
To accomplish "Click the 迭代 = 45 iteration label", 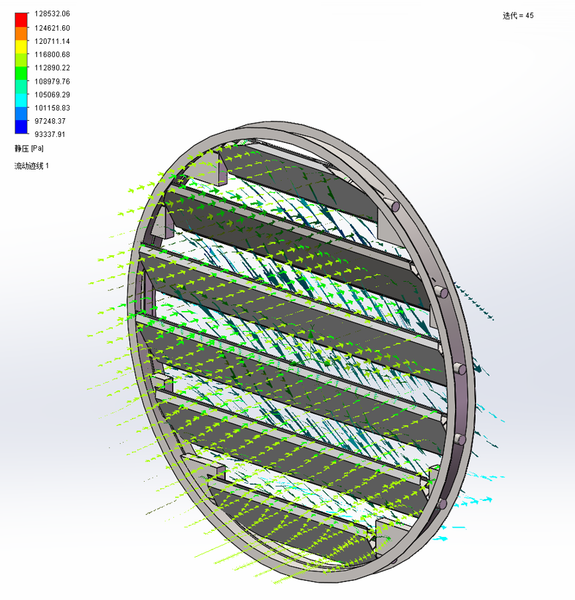I will [518, 16].
